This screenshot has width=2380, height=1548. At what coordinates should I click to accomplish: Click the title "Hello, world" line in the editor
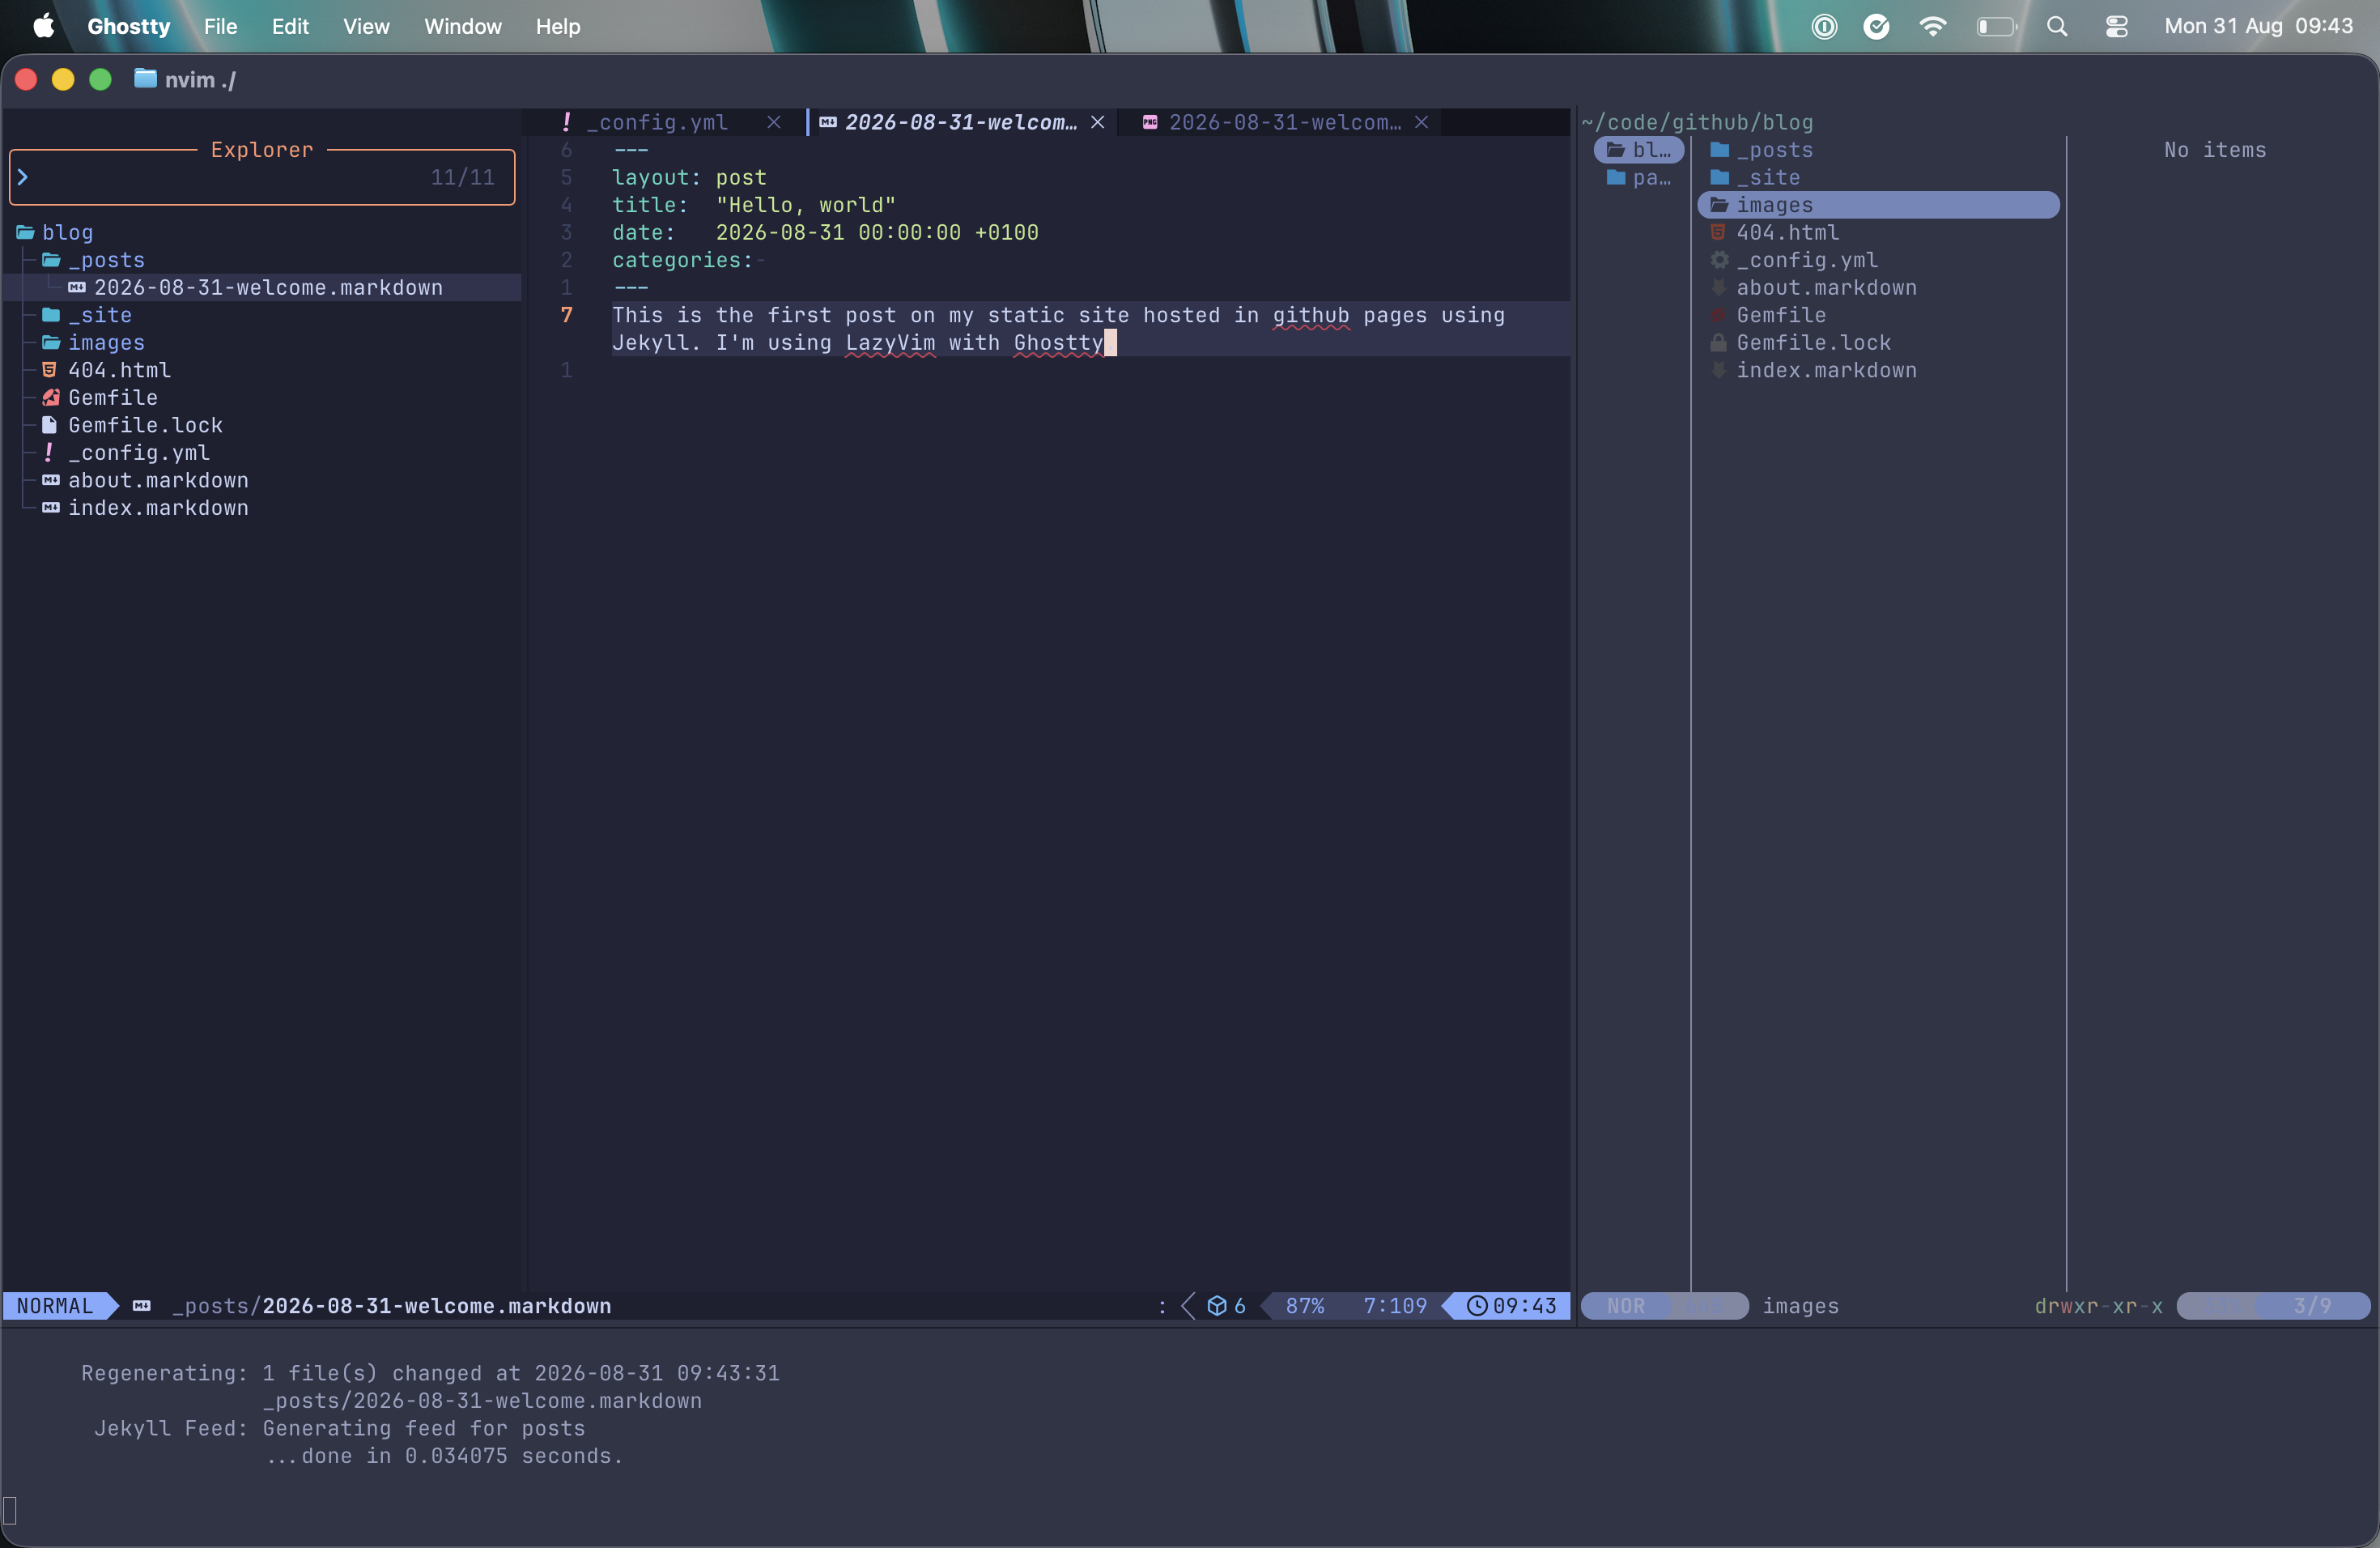coord(754,205)
